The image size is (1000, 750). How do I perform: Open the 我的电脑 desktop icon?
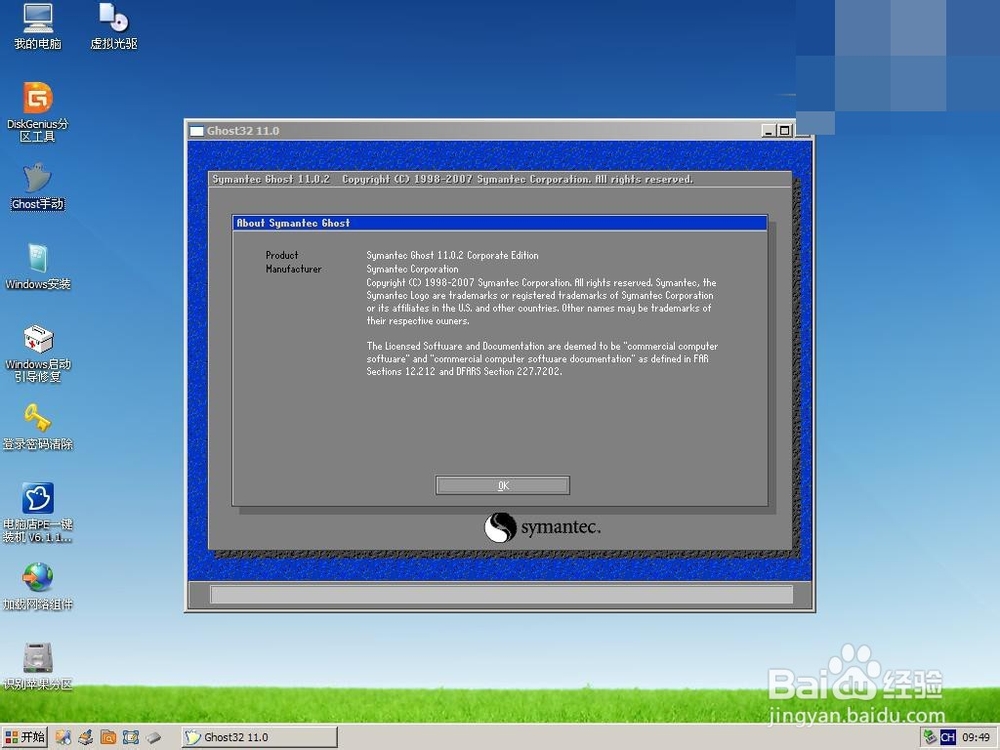click(38, 27)
